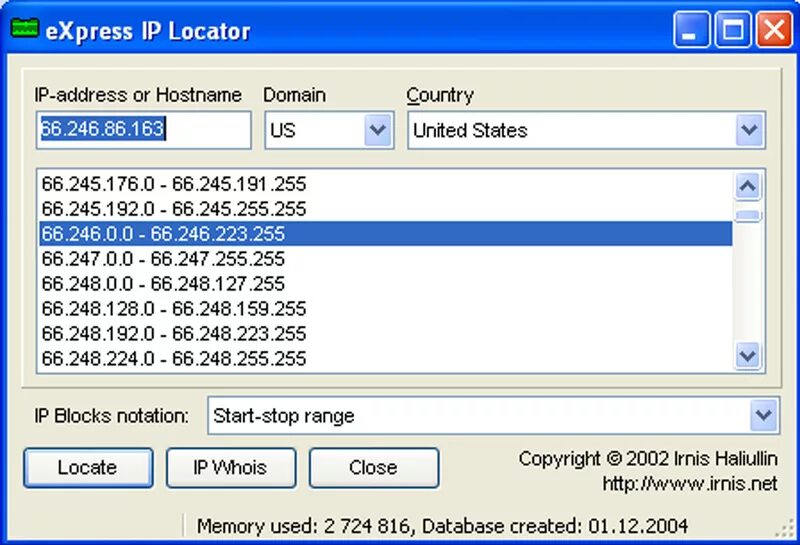
Task: Click the Memory used status bar text
Action: click(x=442, y=526)
